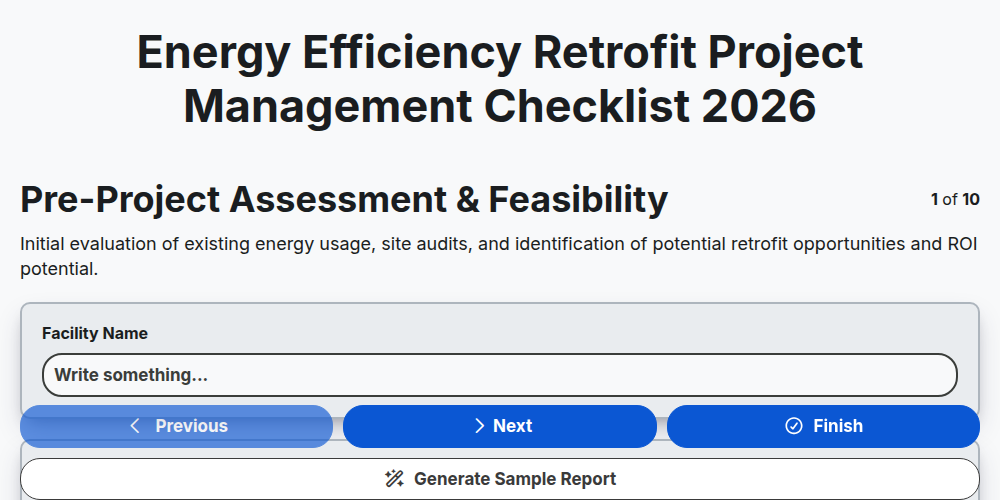The image size is (1000, 500).
Task: Click the 'Pre-Project Assessment & Feasibility' heading
Action: point(344,200)
